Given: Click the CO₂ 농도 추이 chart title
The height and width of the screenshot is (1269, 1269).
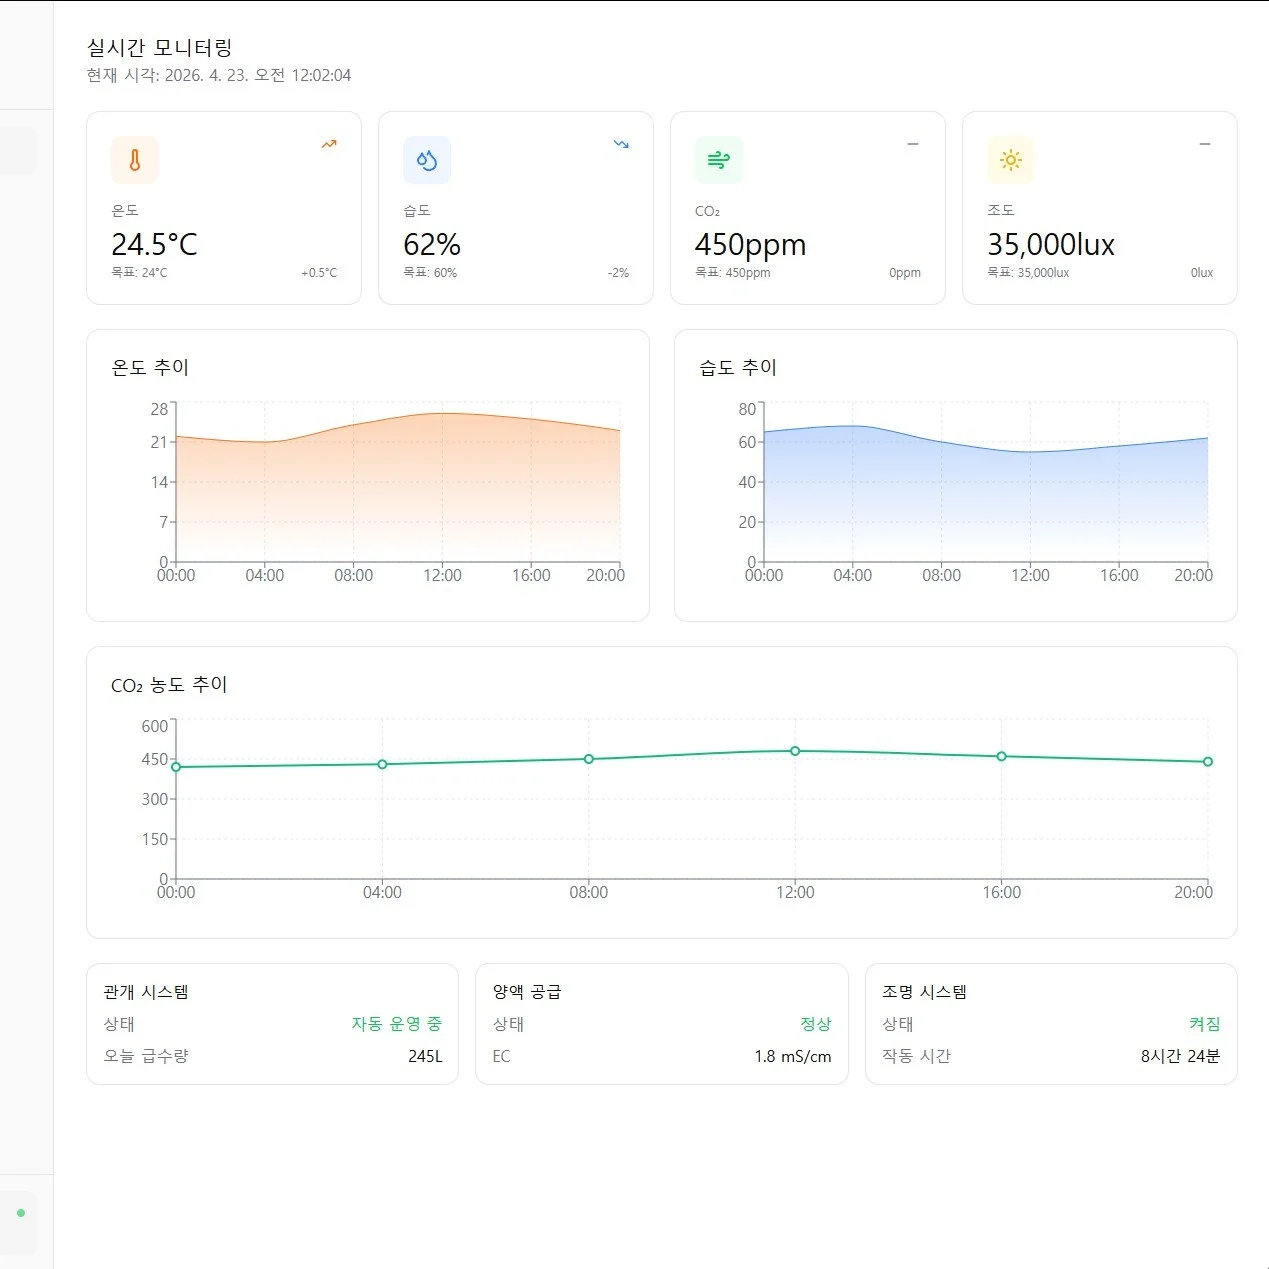Looking at the screenshot, I should click(169, 685).
